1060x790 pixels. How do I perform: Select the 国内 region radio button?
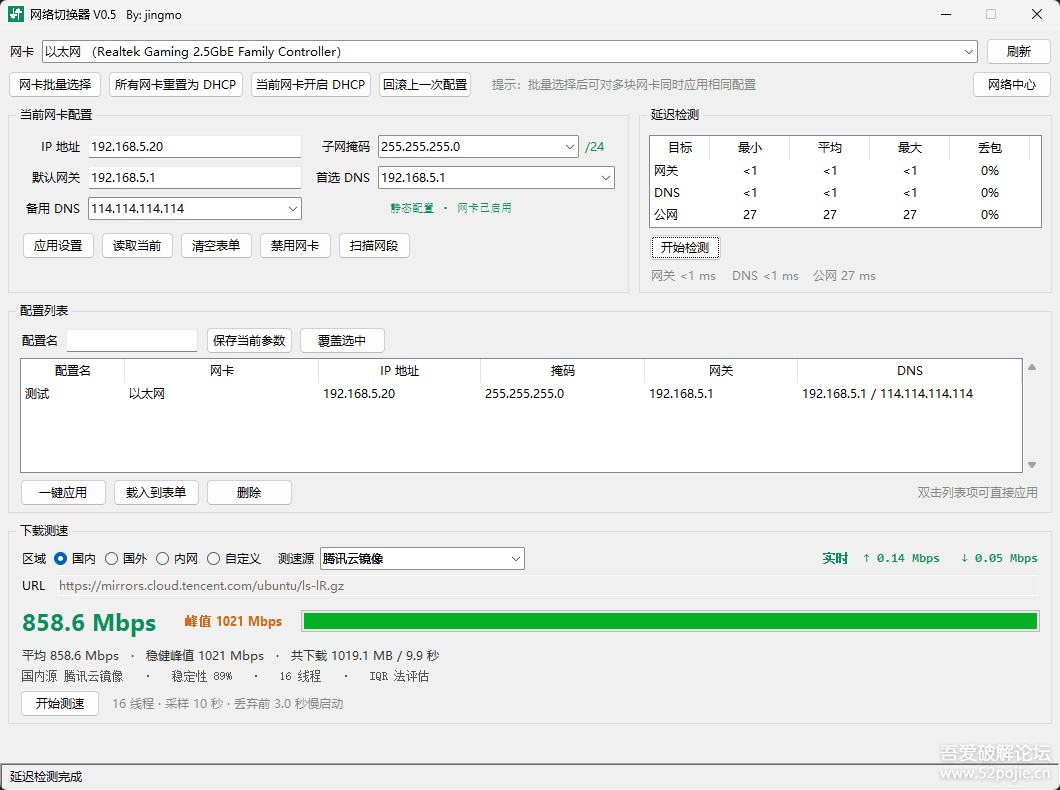point(60,558)
